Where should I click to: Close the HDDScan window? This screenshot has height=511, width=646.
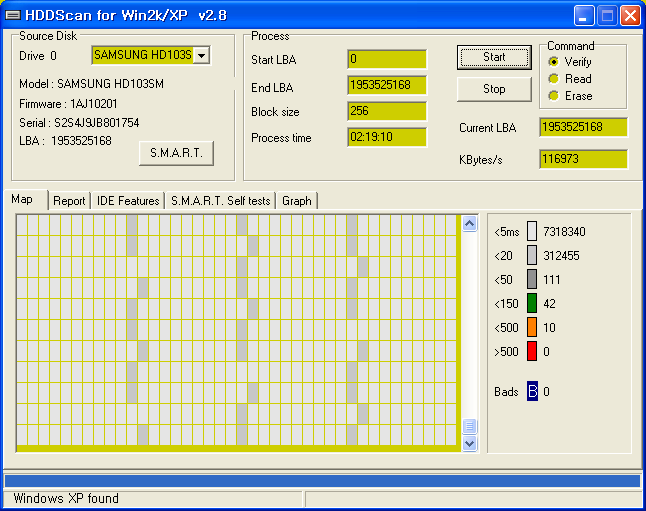tap(630, 16)
